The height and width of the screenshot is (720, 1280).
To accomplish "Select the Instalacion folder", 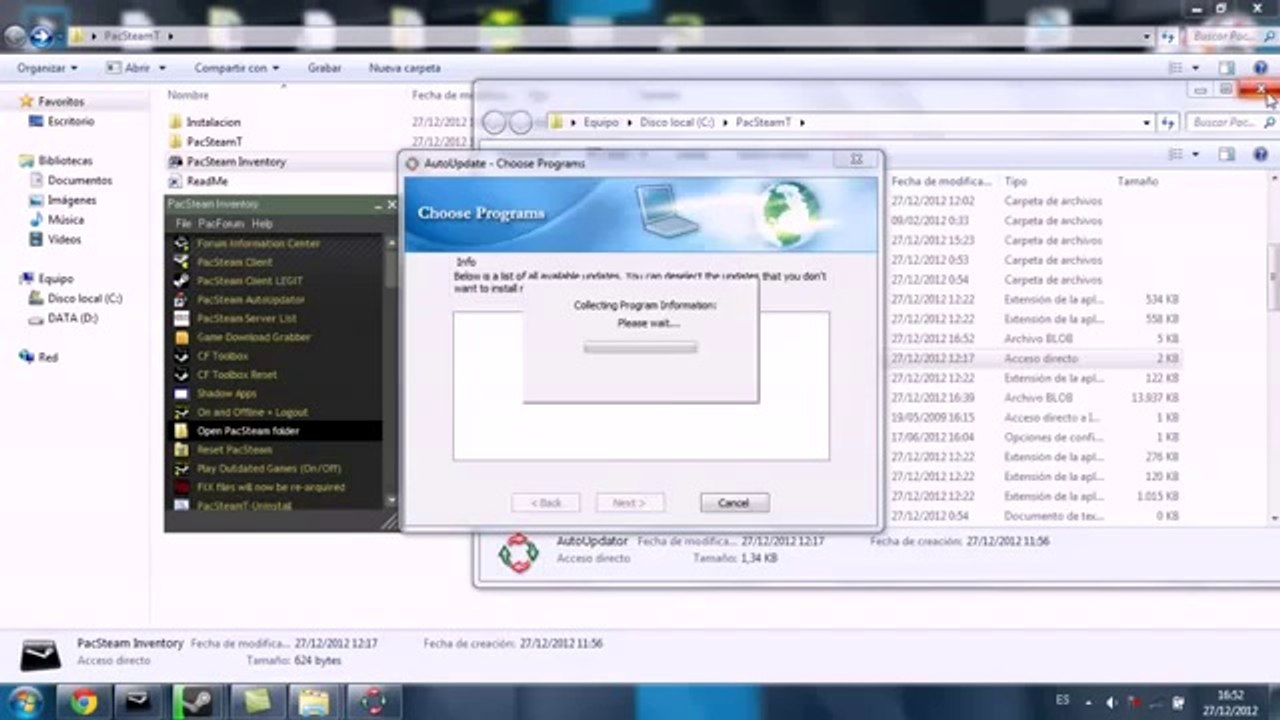I will (x=213, y=122).
